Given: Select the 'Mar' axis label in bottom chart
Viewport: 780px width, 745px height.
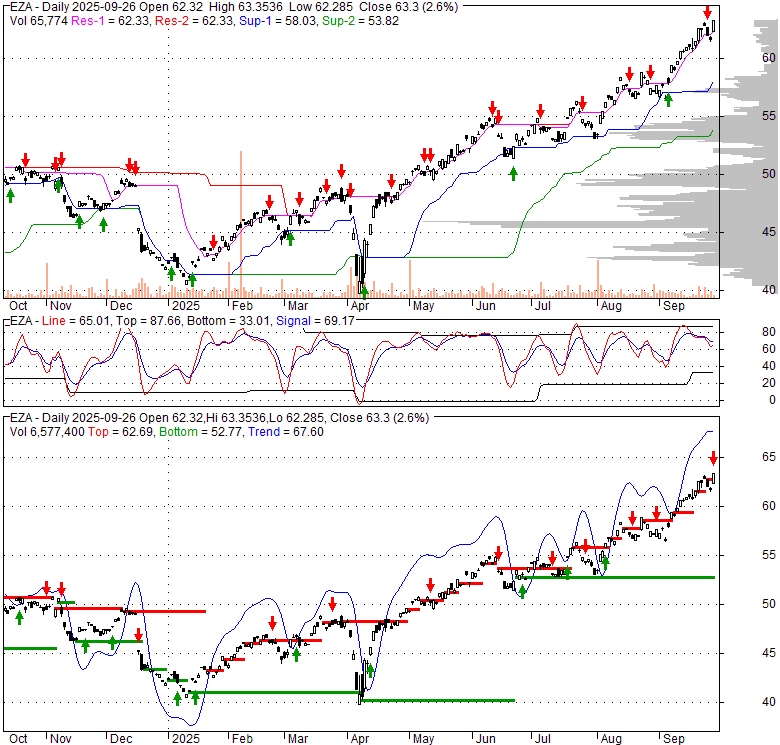Looking at the screenshot, I should coord(298,739).
